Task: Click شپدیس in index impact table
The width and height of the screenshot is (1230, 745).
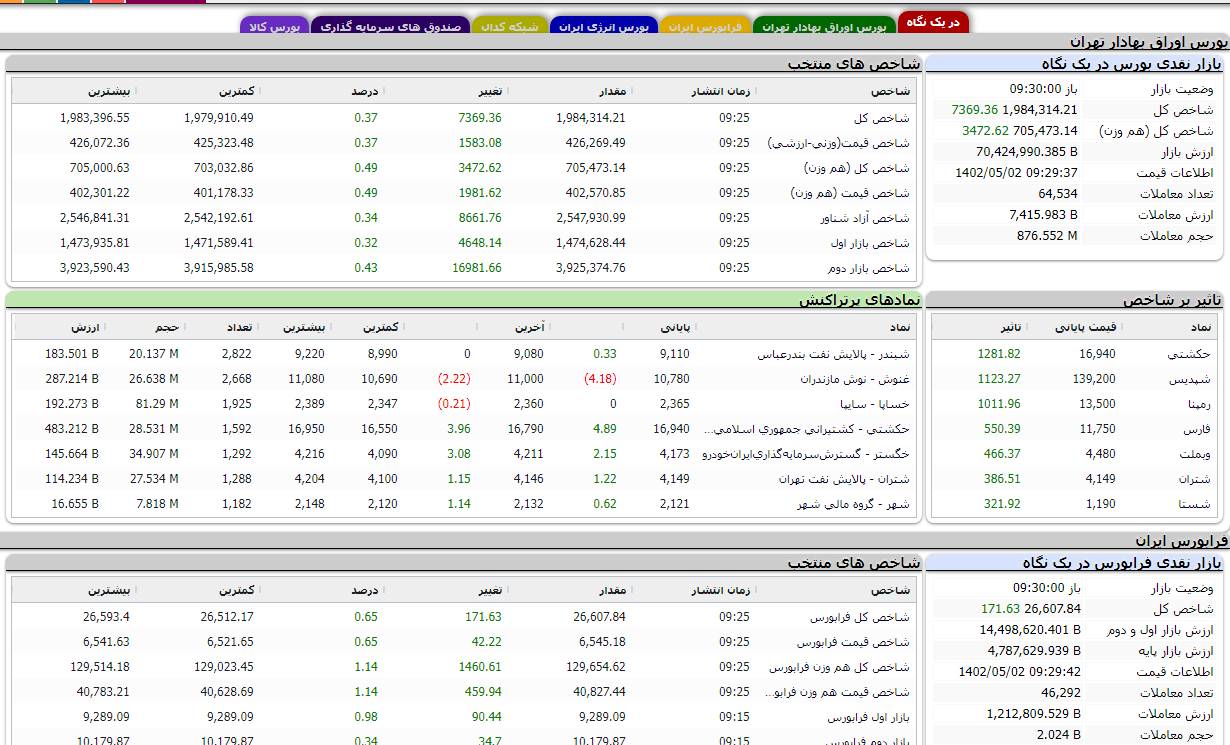Action: tap(1191, 379)
